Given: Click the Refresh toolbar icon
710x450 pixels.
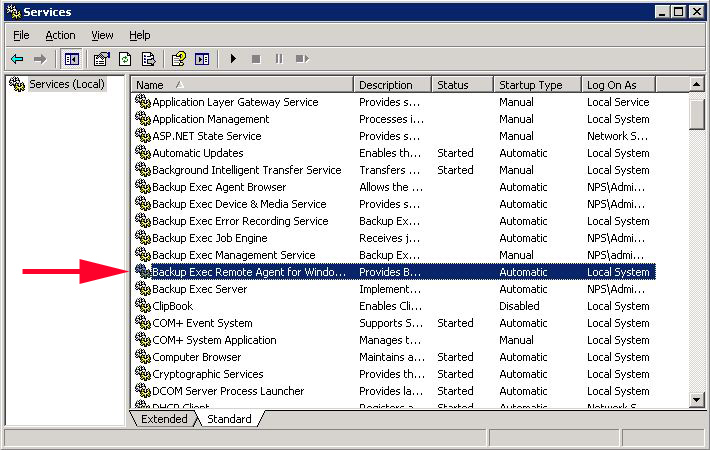Looking at the screenshot, I should 125,59.
